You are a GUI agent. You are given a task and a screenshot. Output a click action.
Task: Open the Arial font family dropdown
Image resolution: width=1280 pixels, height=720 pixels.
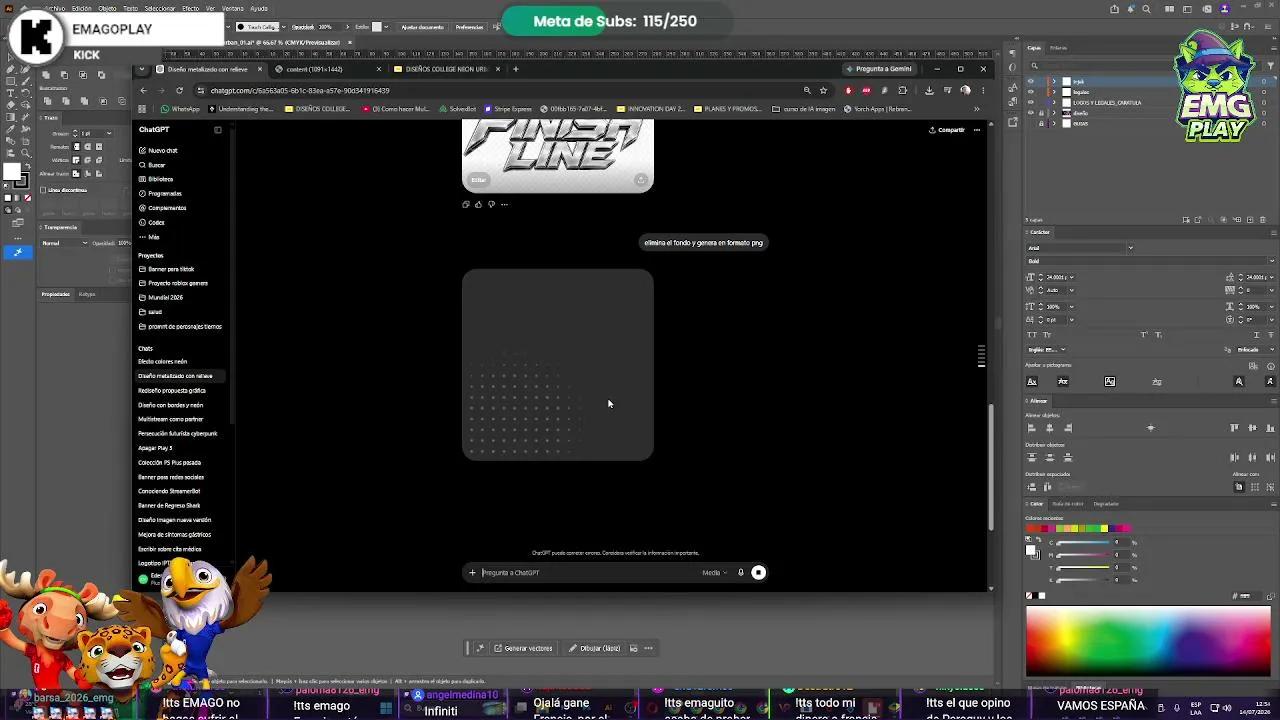click(1131, 248)
